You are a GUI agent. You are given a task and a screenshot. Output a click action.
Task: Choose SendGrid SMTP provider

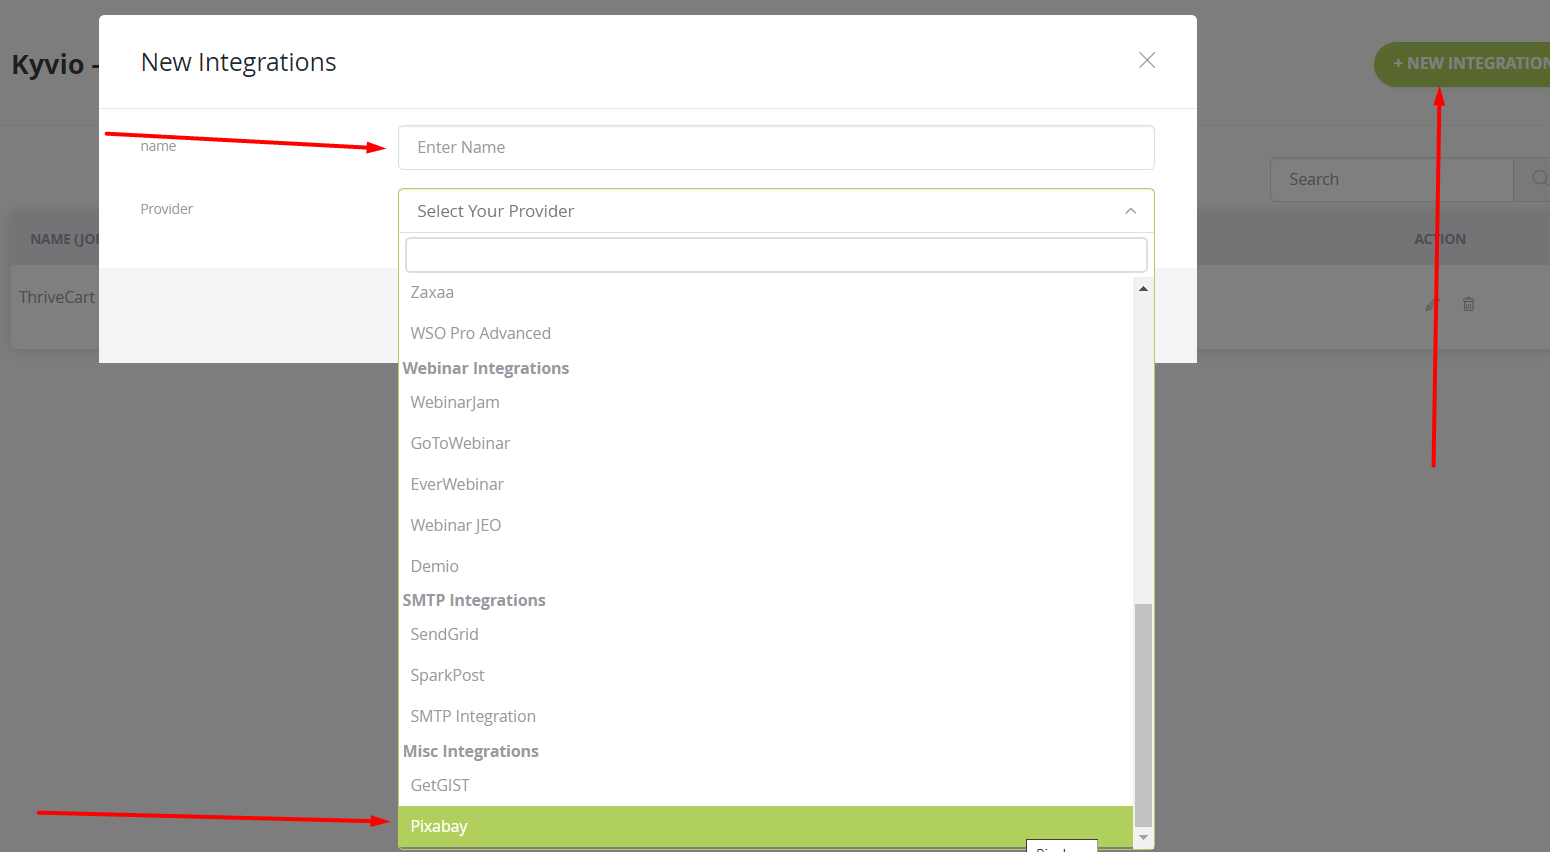766,634
